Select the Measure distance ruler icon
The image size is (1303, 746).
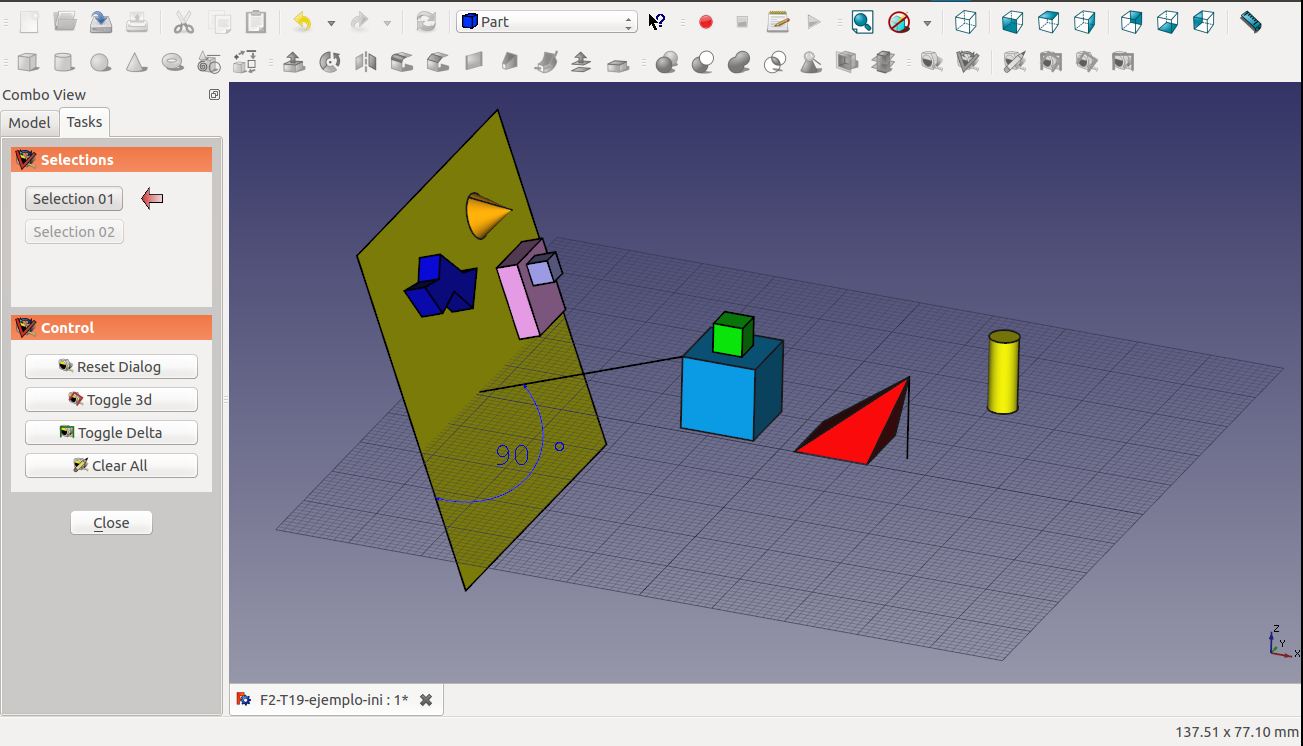tap(1250, 21)
